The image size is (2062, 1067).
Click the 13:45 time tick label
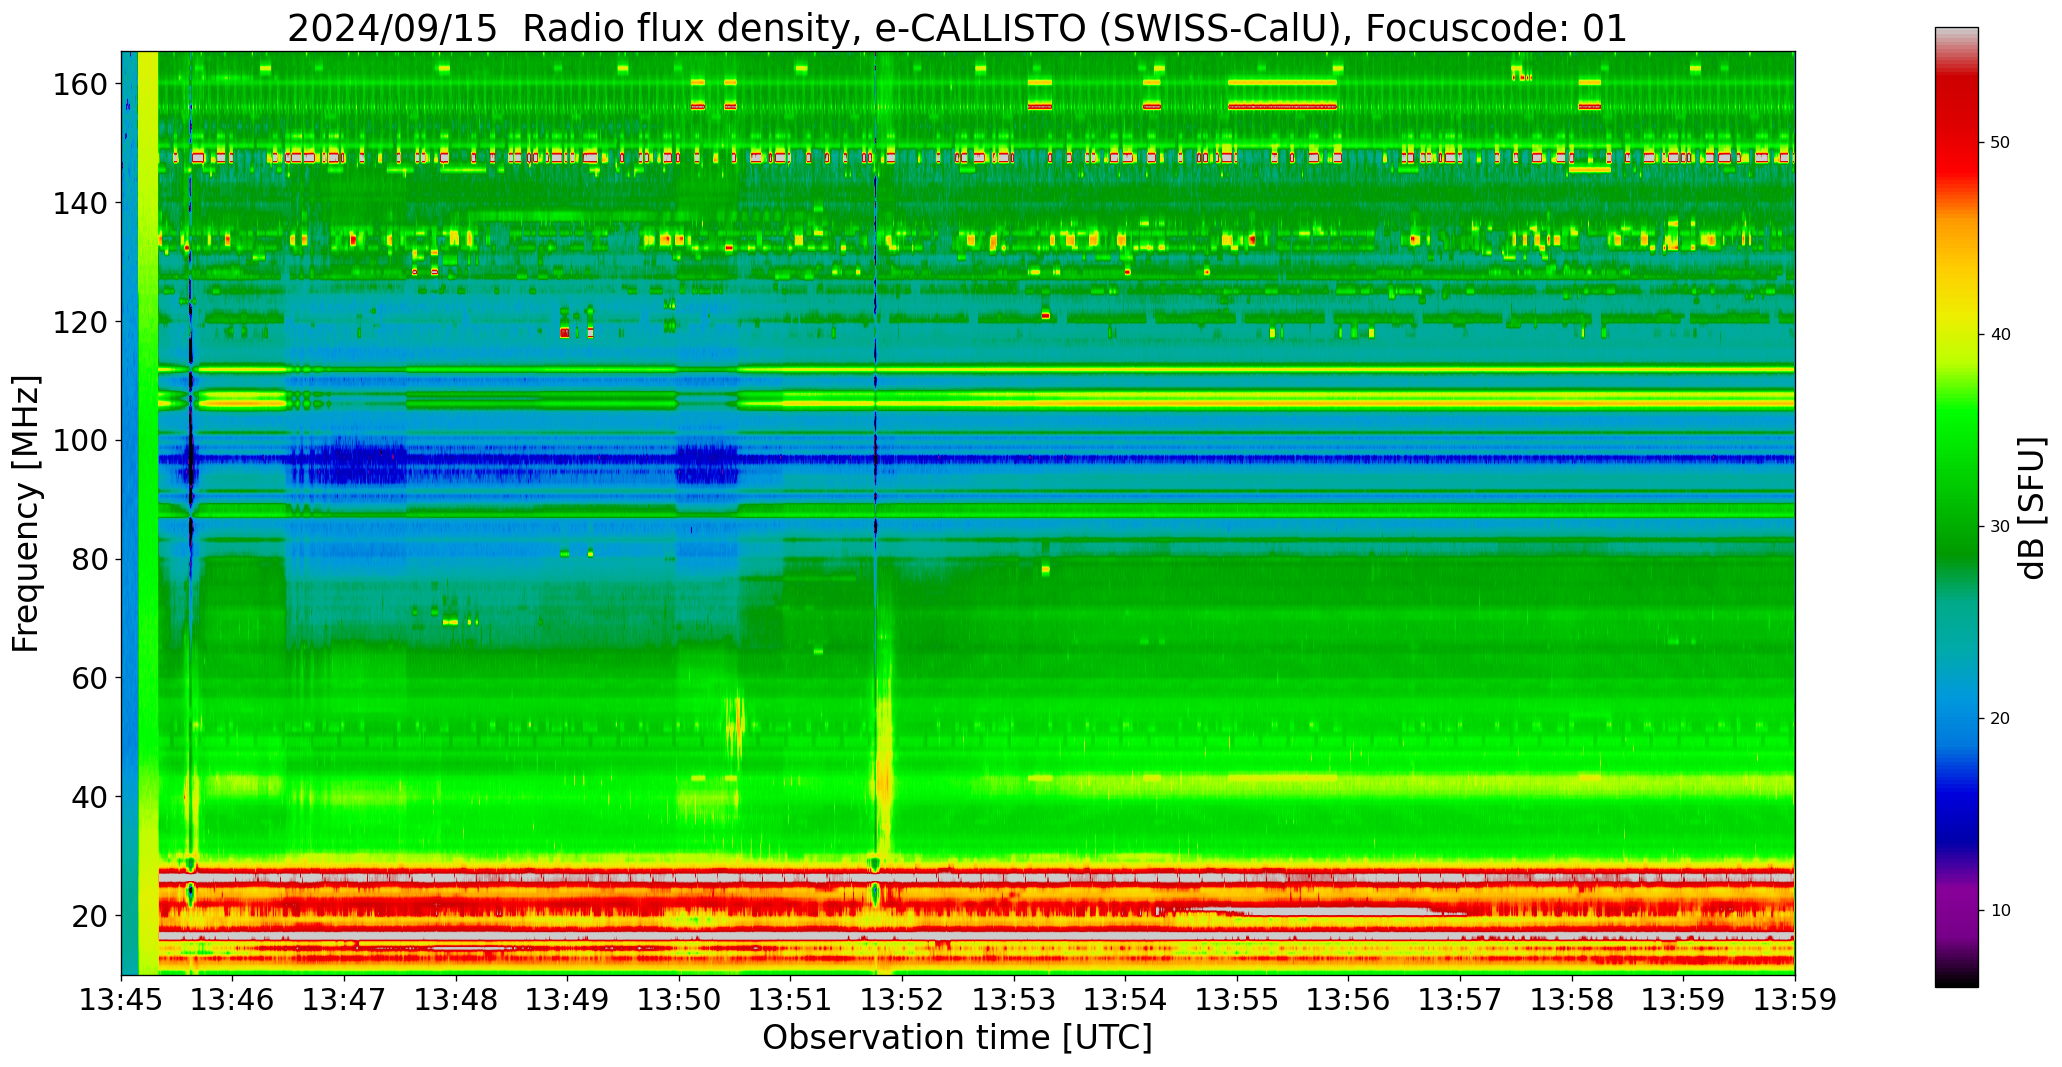122,1000
